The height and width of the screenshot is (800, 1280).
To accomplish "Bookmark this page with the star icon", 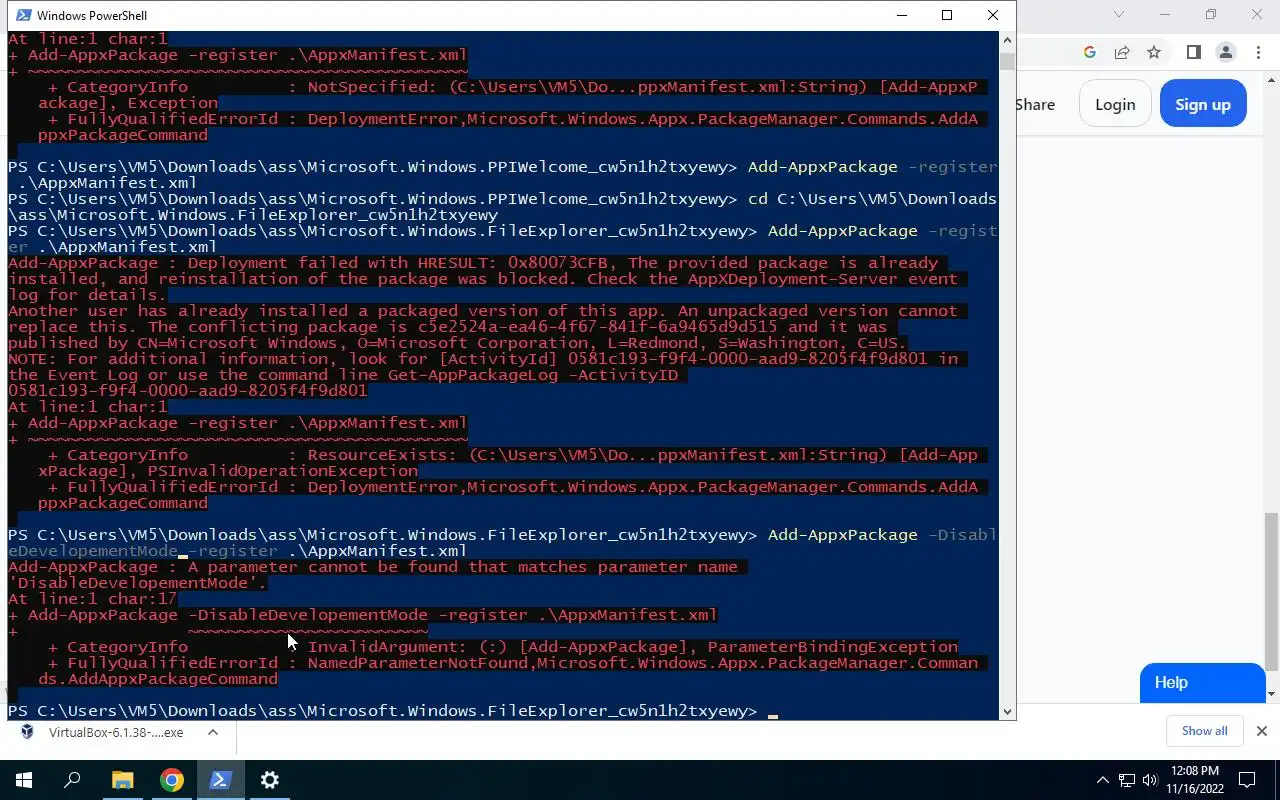I will click(x=1154, y=52).
